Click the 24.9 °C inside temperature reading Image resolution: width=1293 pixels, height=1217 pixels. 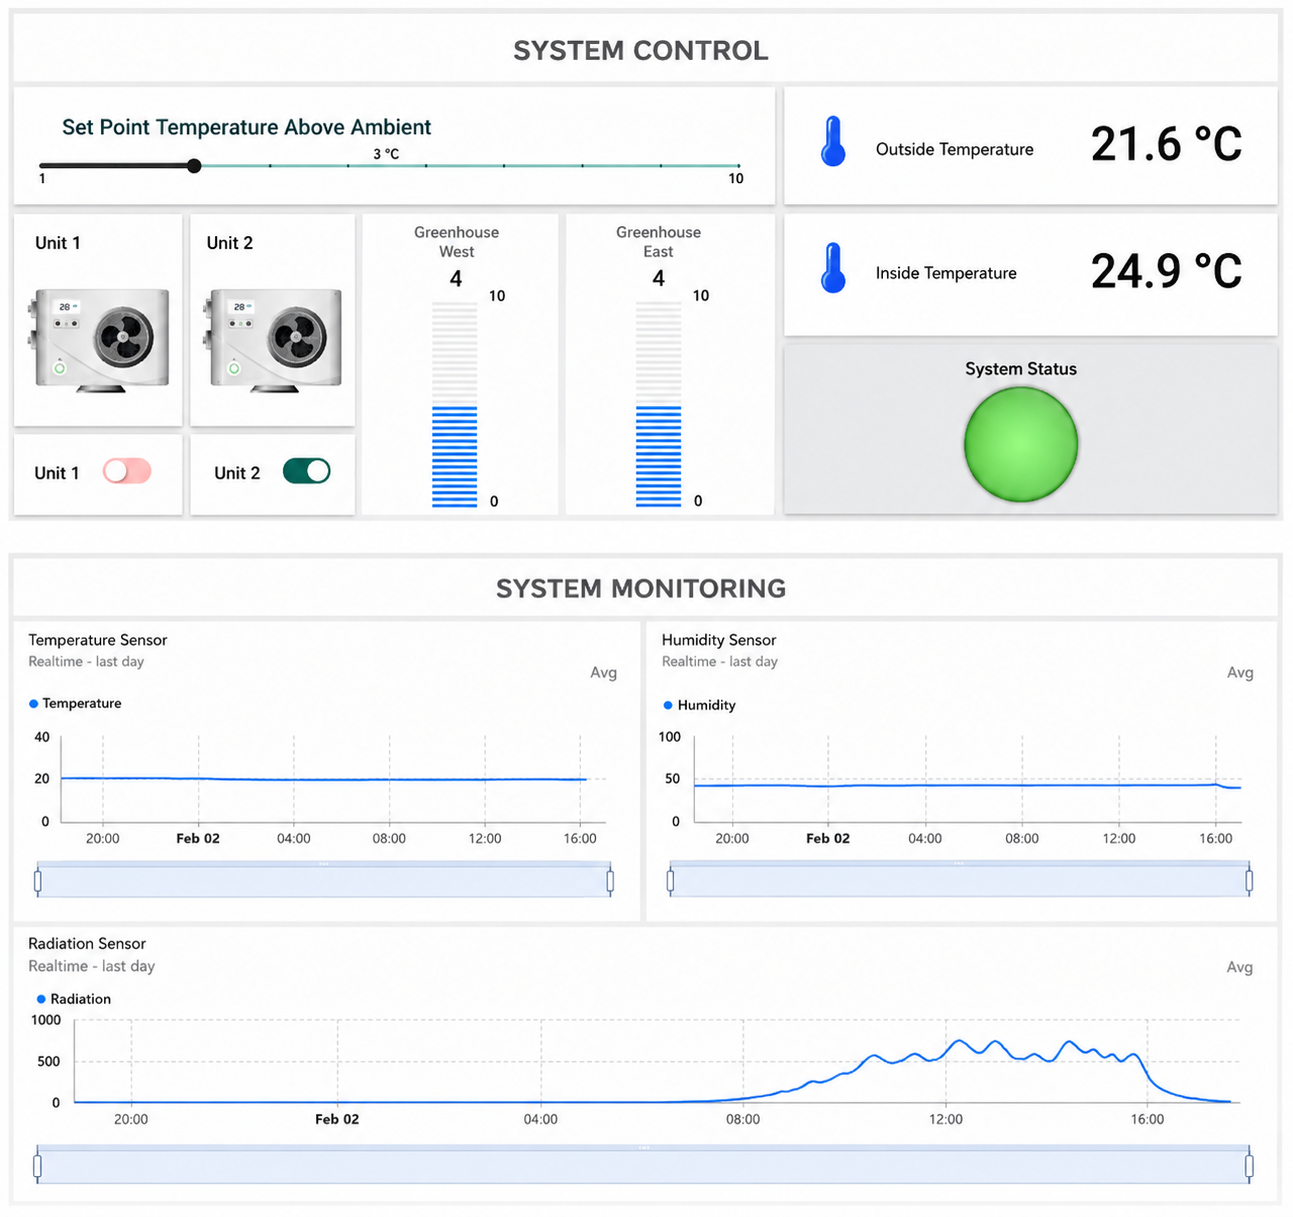tap(1166, 271)
